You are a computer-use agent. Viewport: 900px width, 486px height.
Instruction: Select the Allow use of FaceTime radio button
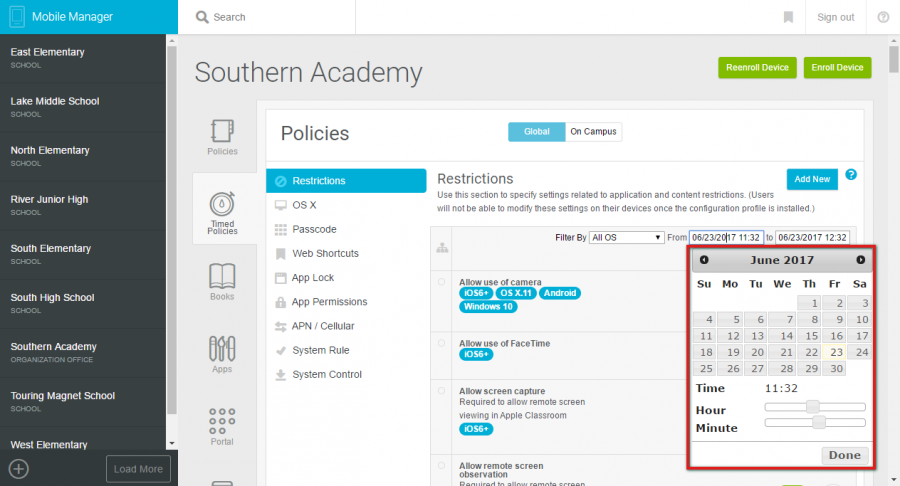point(441,343)
